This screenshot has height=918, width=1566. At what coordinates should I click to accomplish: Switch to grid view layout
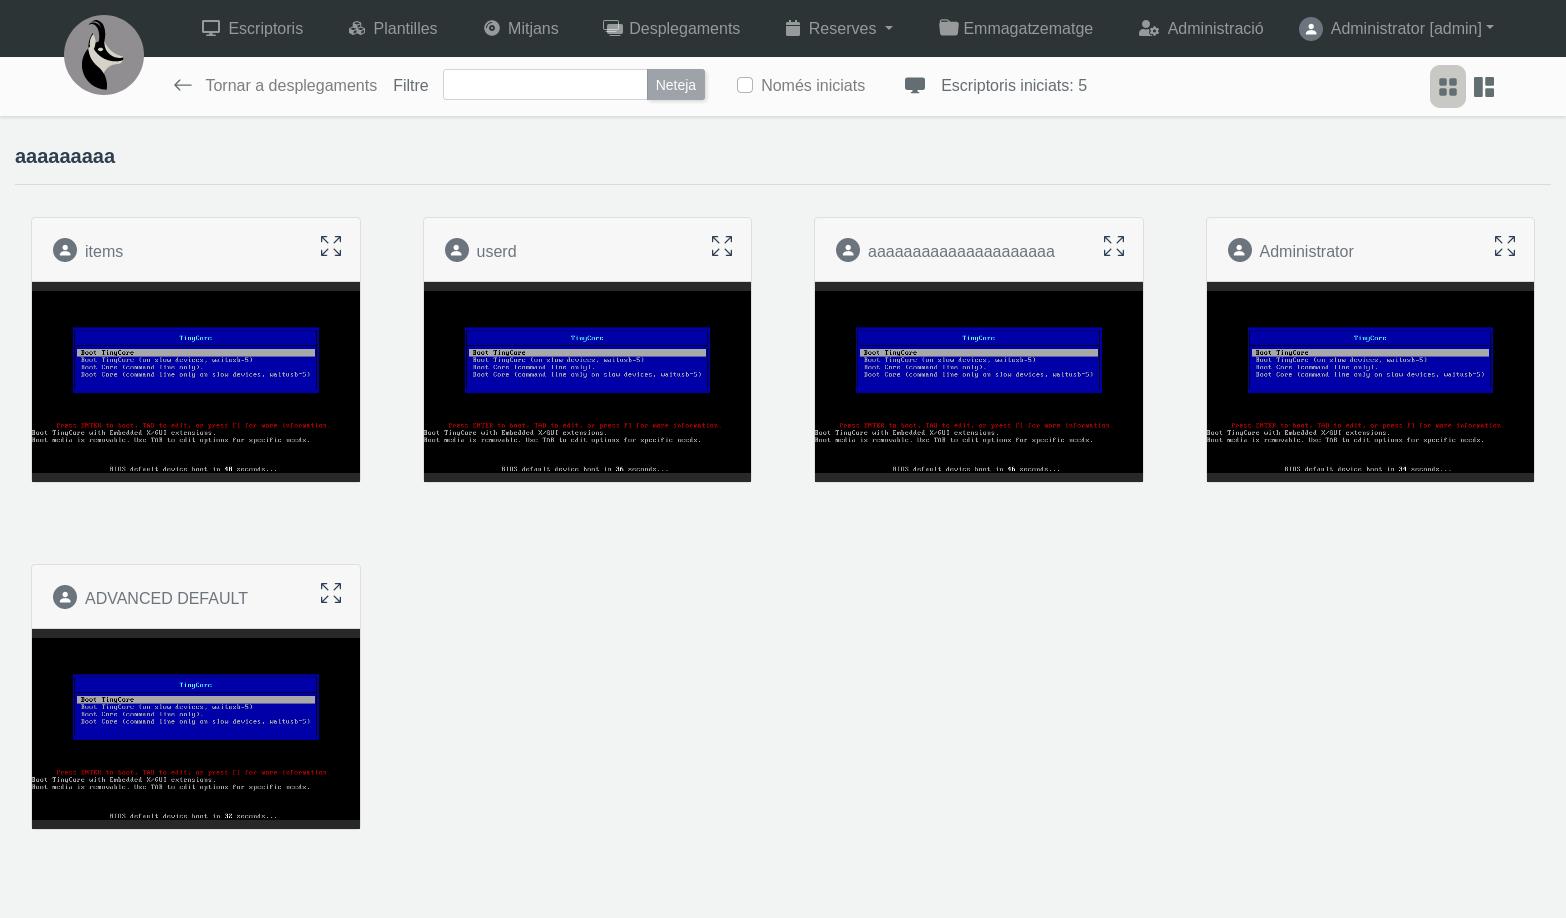point(1448,87)
